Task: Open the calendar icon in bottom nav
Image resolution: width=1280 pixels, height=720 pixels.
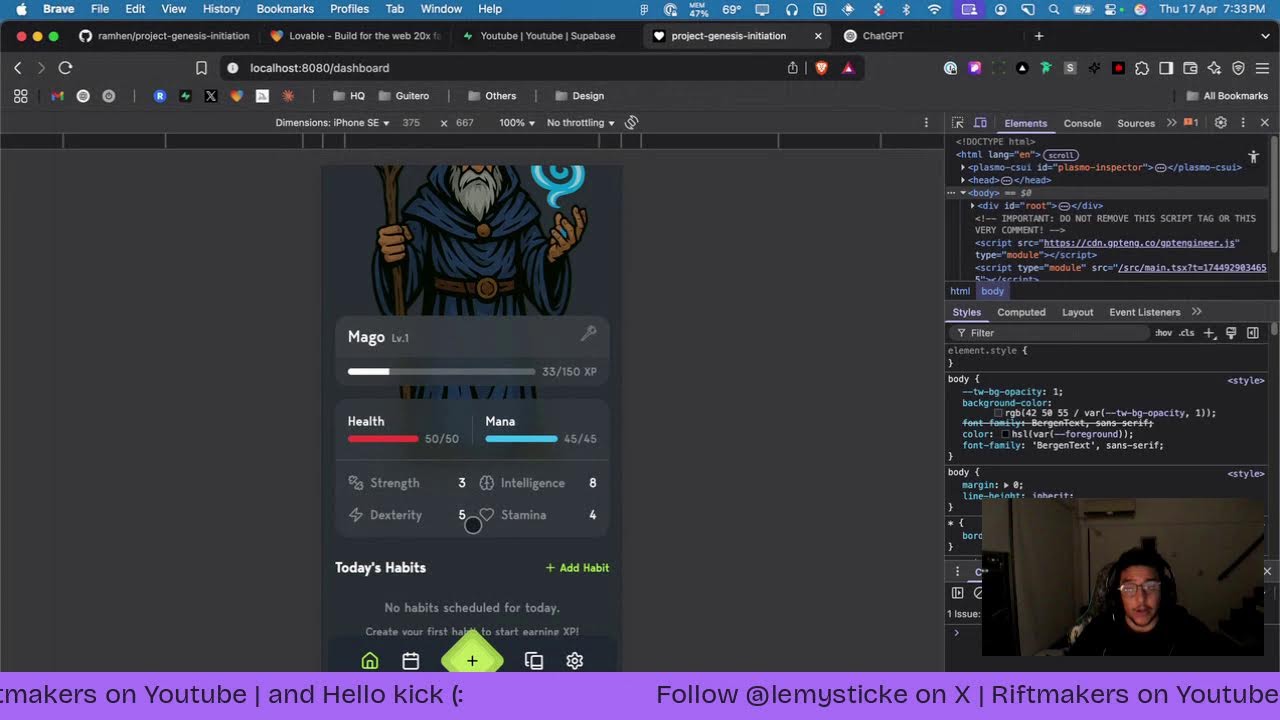Action: (411, 661)
